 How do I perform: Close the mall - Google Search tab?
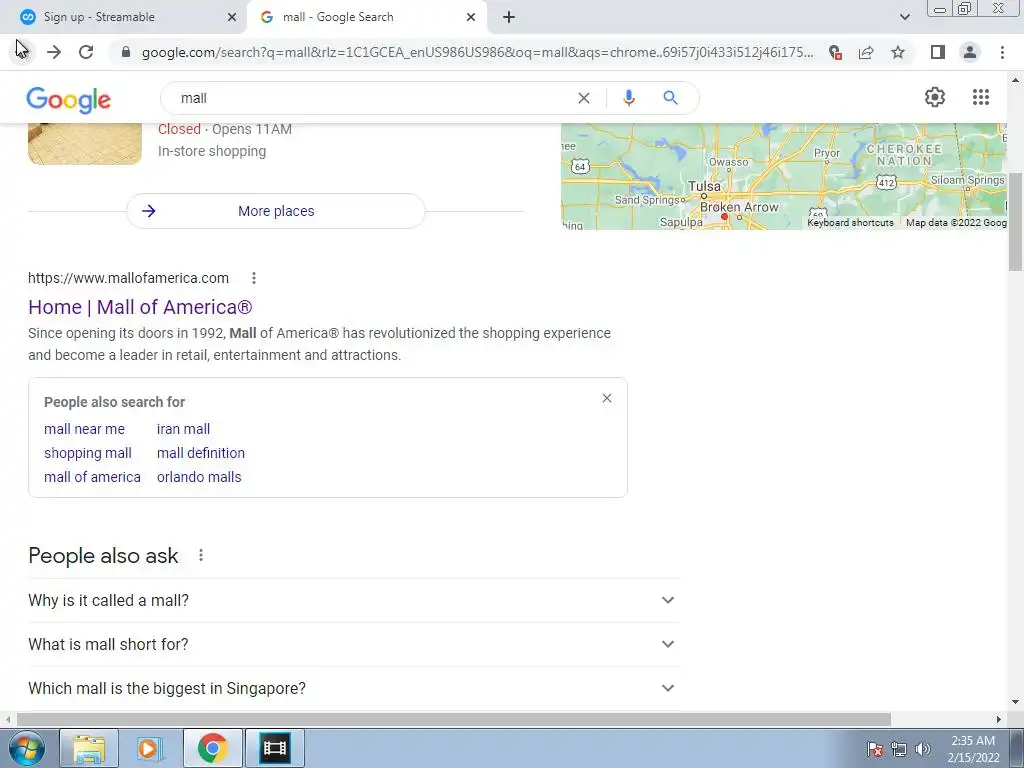[x=471, y=17]
